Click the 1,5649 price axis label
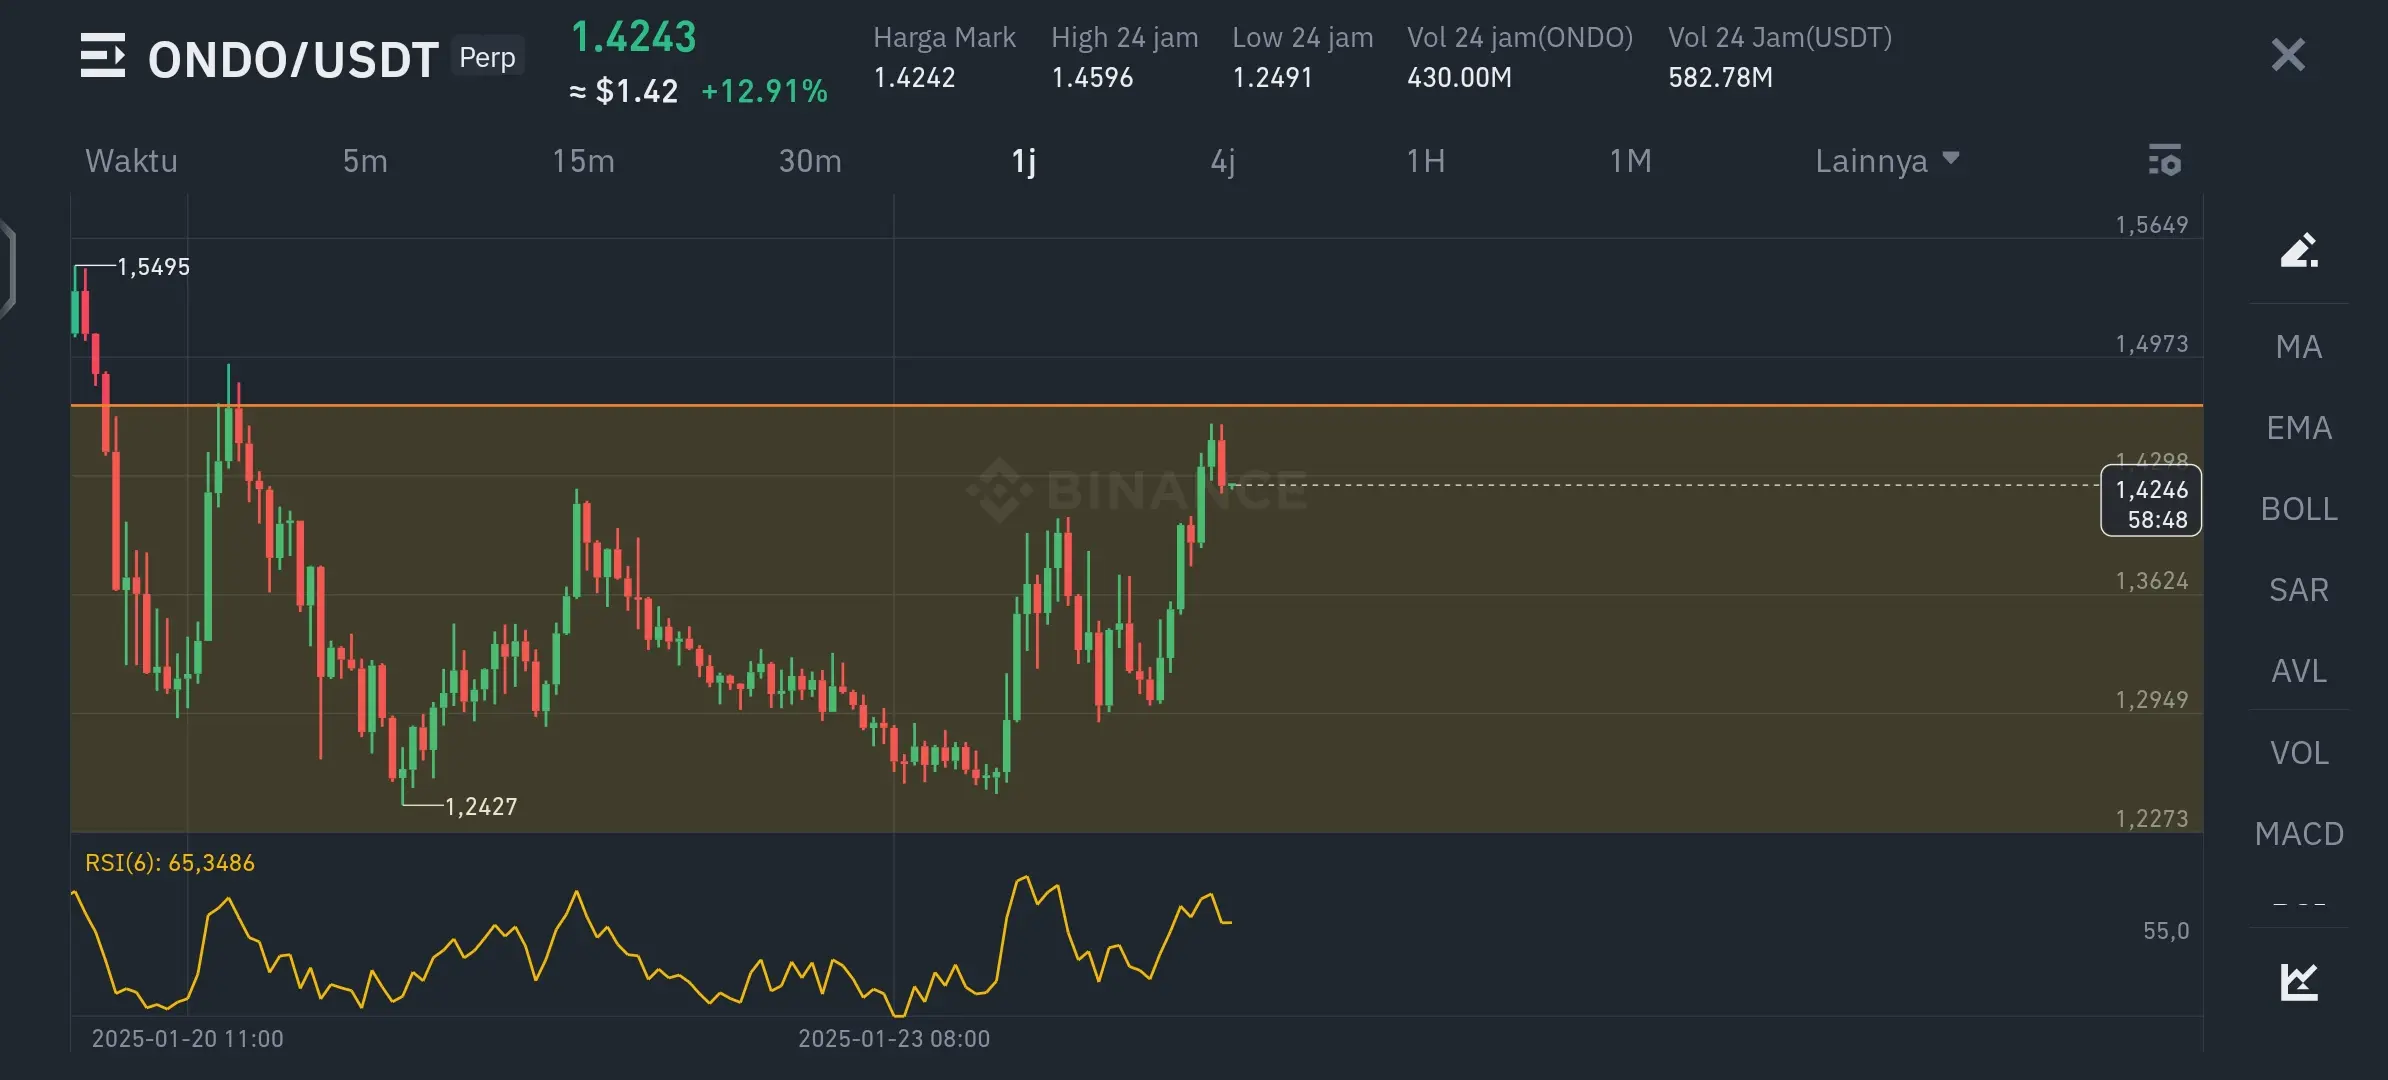Image resolution: width=2388 pixels, height=1080 pixels. [x=2151, y=225]
